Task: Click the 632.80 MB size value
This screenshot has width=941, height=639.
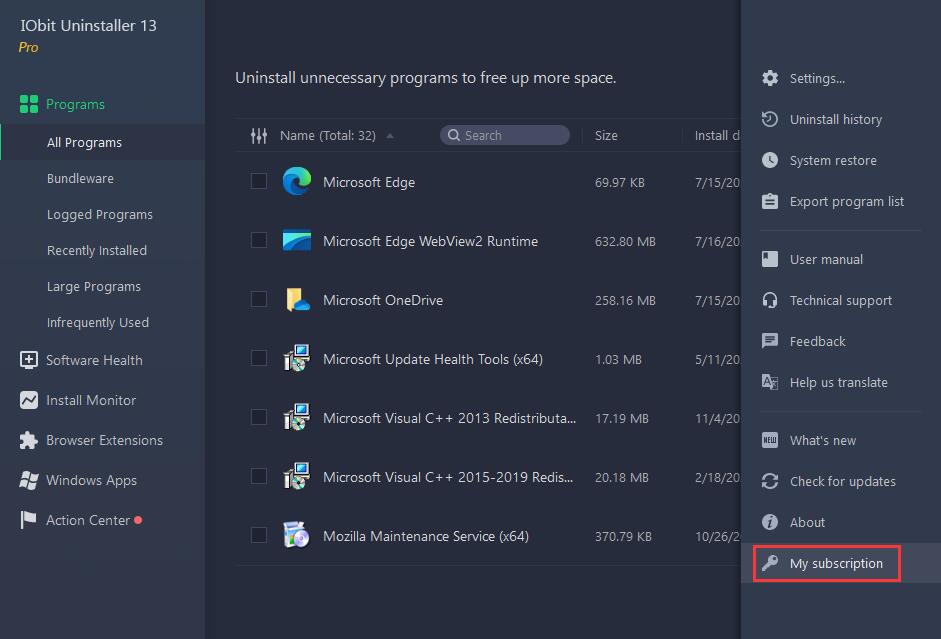Action: tap(625, 241)
